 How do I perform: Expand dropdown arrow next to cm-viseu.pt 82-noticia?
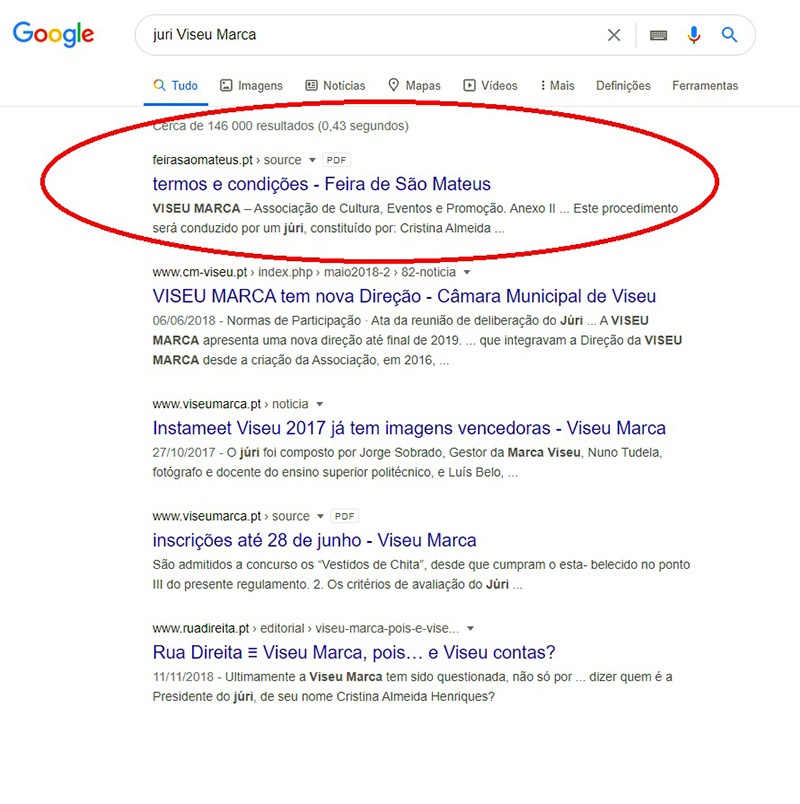(x=467, y=272)
